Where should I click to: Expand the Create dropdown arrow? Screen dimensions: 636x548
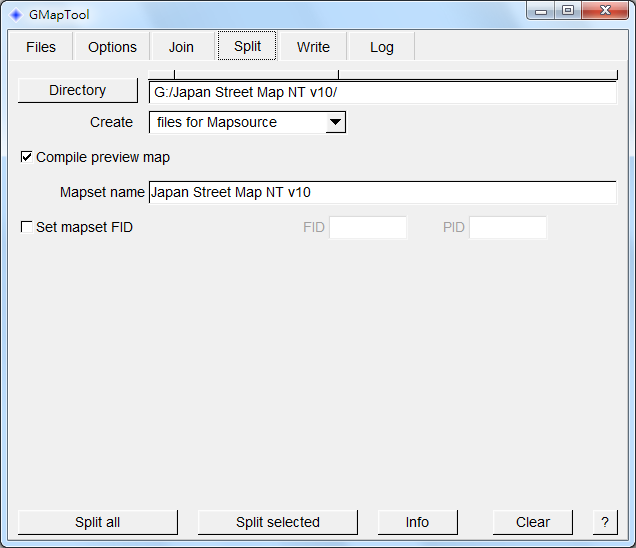[335, 122]
